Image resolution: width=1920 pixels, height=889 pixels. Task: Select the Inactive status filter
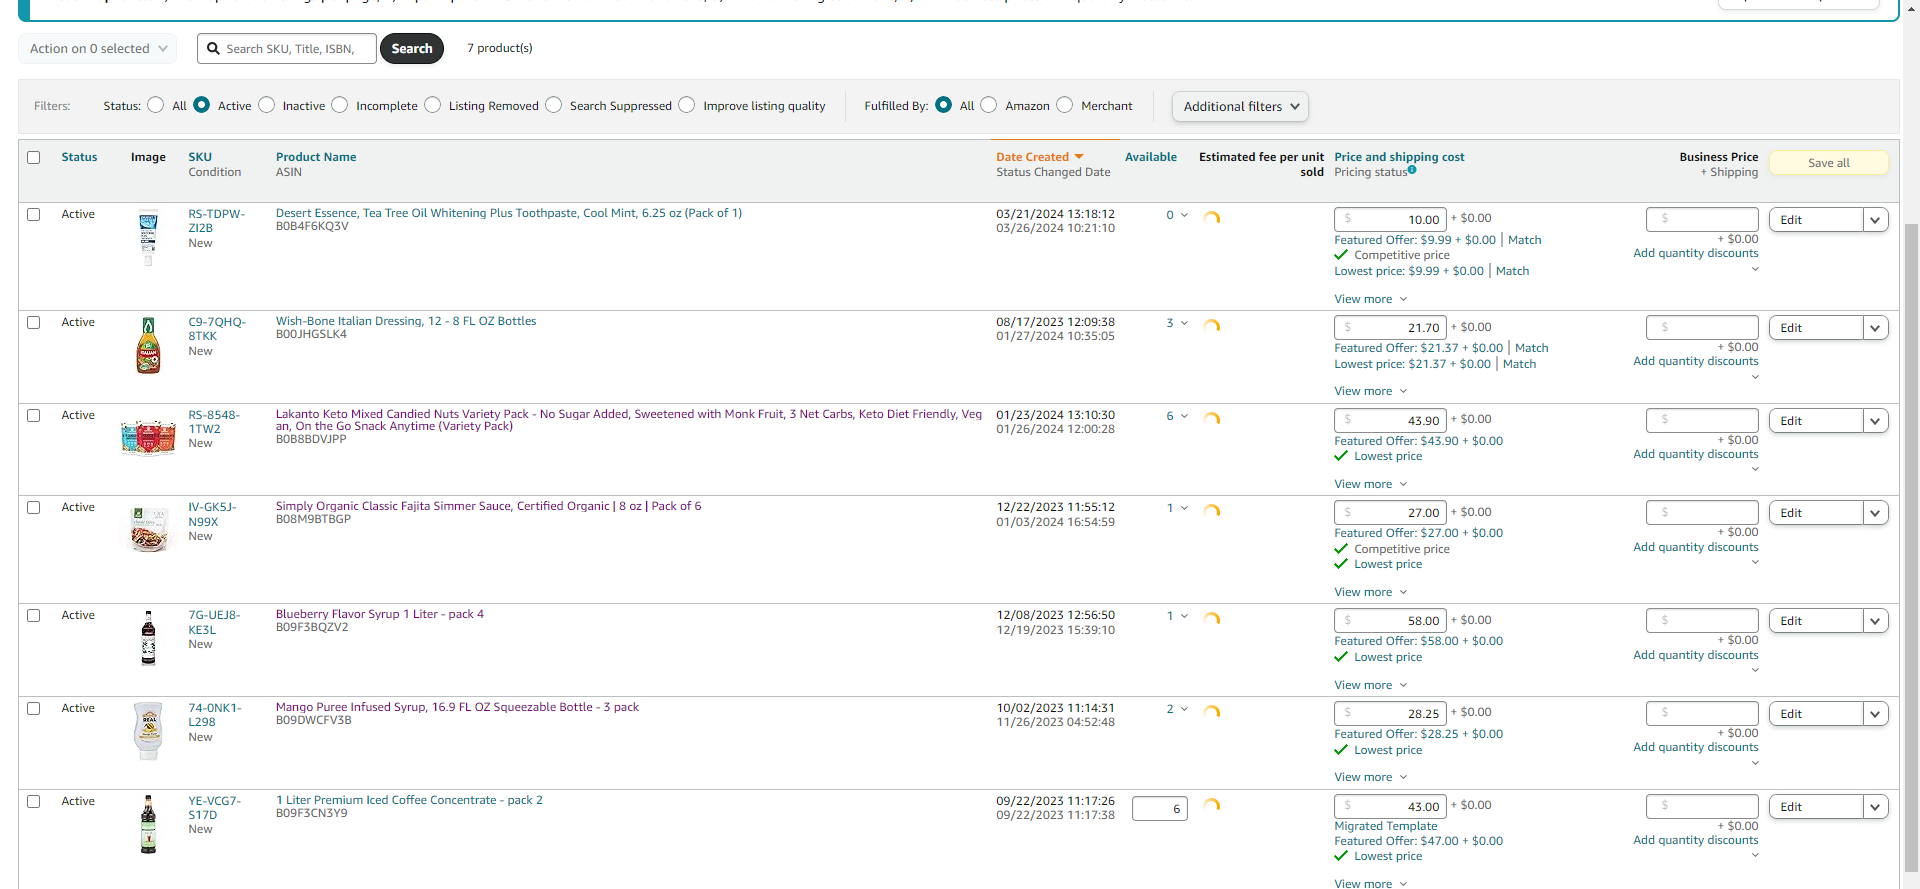267,105
